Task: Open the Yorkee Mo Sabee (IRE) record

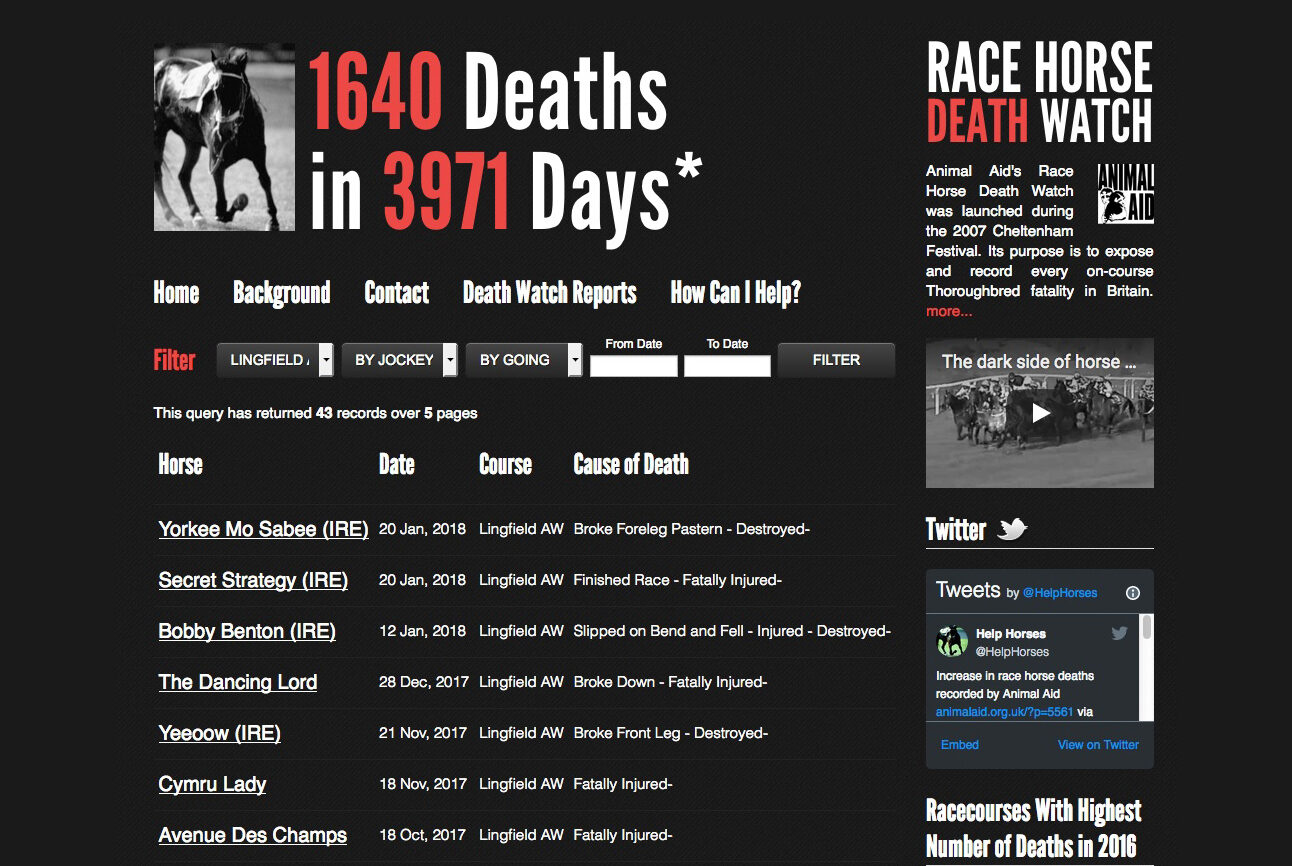Action: click(263, 530)
